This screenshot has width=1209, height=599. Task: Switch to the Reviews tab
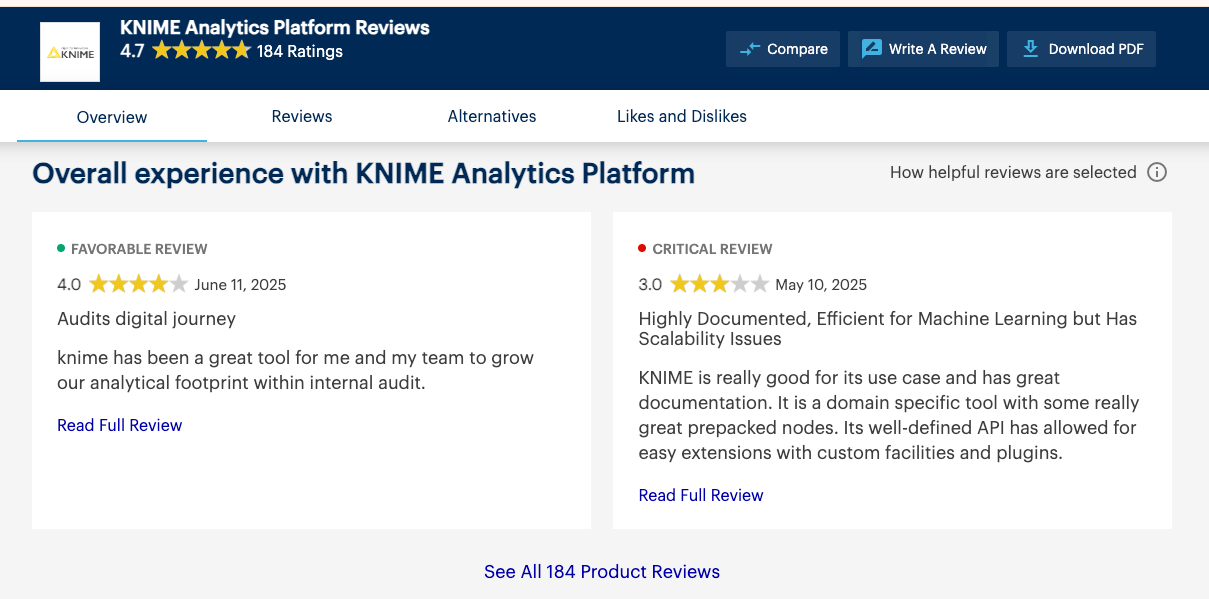302,116
